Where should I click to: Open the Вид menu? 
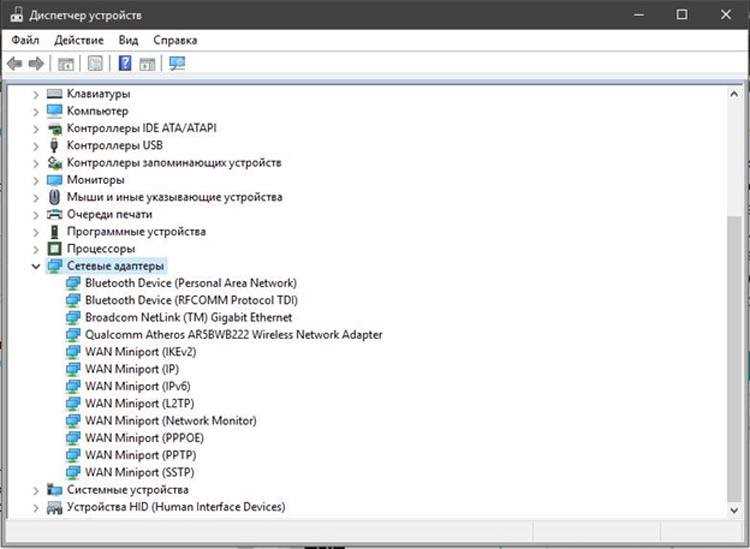(128, 40)
